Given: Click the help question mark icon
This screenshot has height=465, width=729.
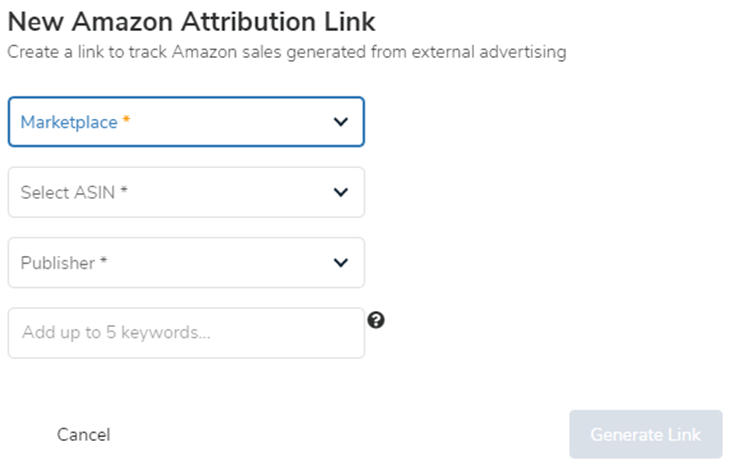Looking at the screenshot, I should 376,320.
